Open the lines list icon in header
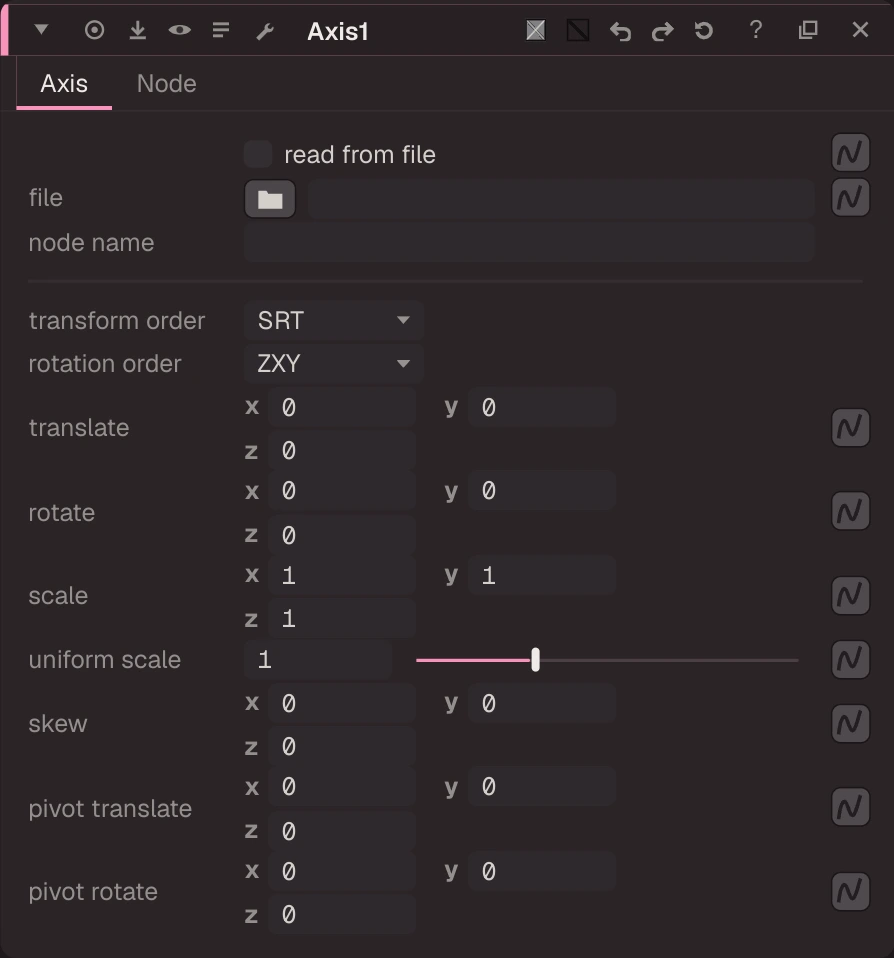894x958 pixels. tap(221, 30)
